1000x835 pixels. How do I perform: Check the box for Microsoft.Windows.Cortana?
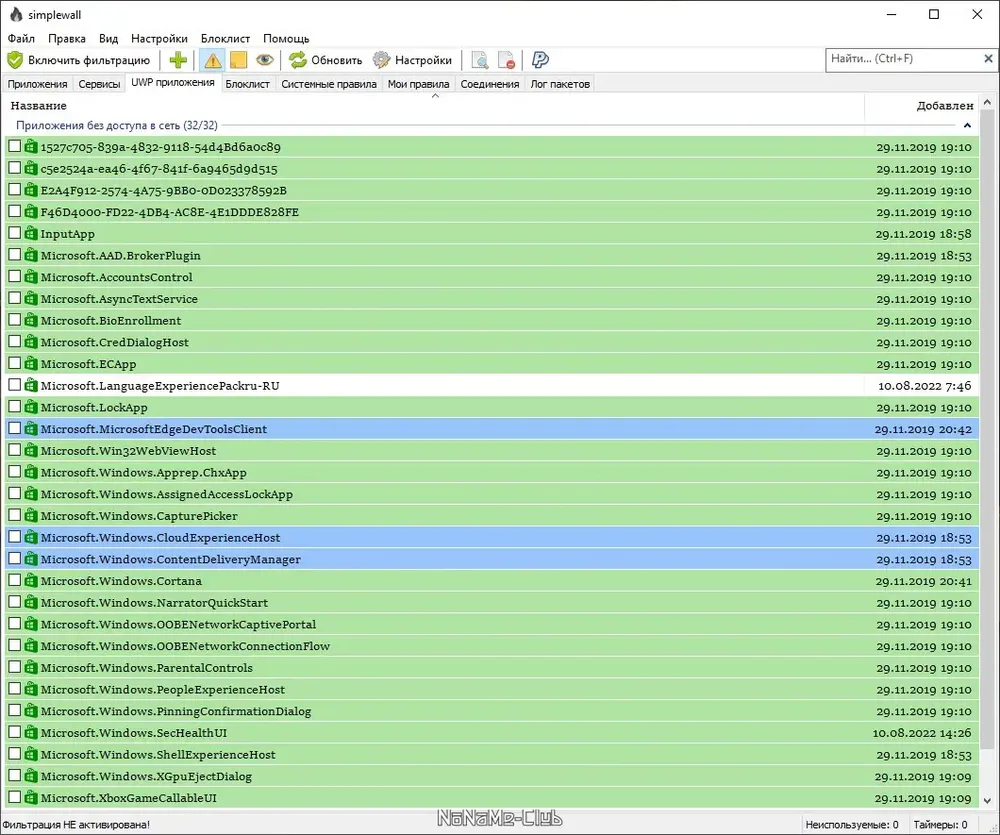(x=15, y=580)
